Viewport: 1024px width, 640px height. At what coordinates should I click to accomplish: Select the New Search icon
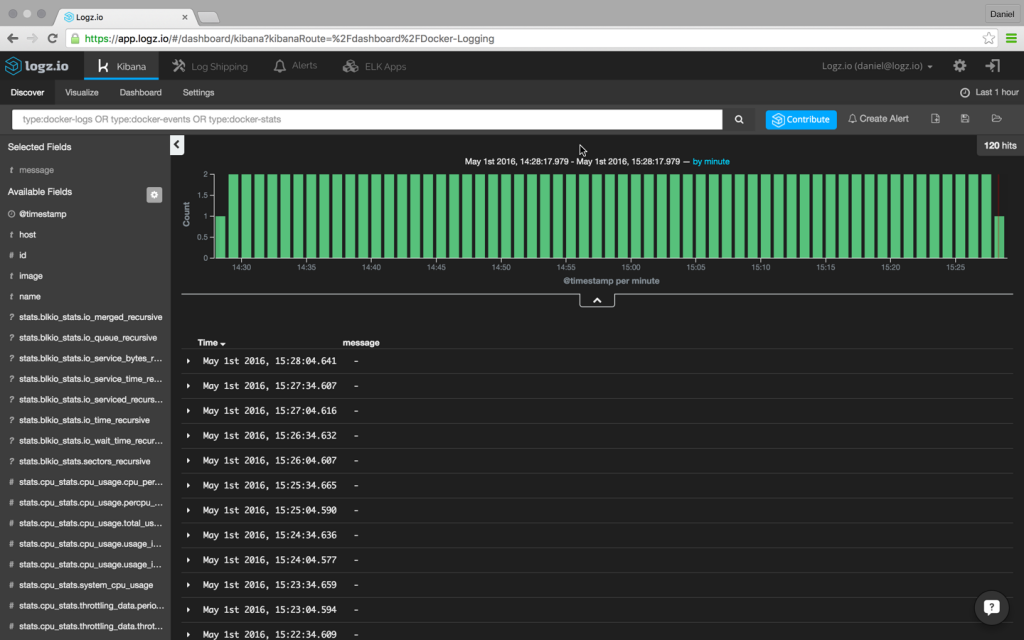(x=935, y=118)
